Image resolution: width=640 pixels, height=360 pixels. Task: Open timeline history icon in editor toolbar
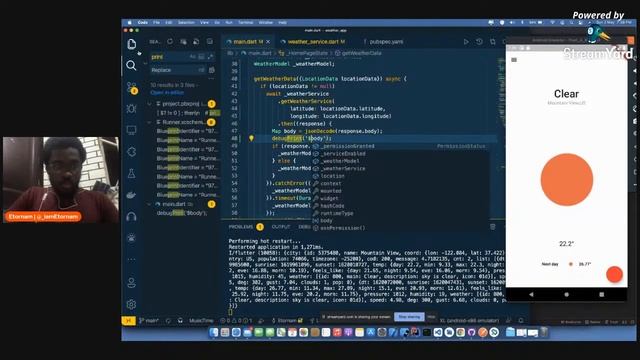point(479,42)
